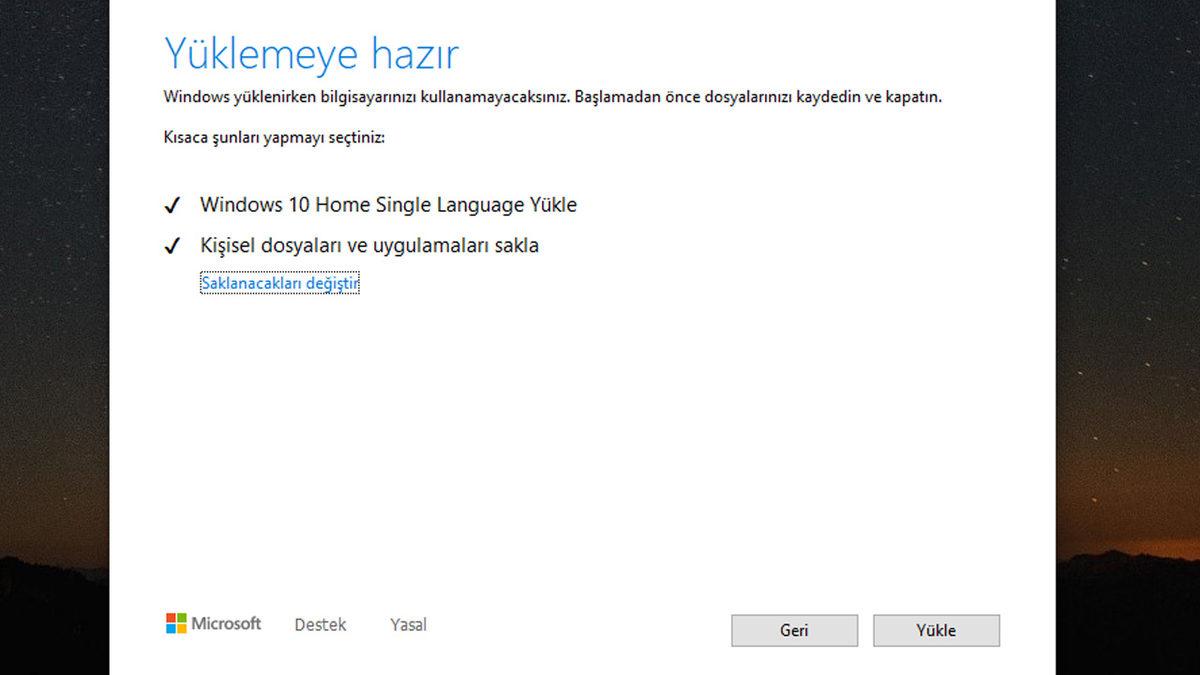Click the green square of the Microsoft logo
Screen dimensions: 1200x675
181,618
